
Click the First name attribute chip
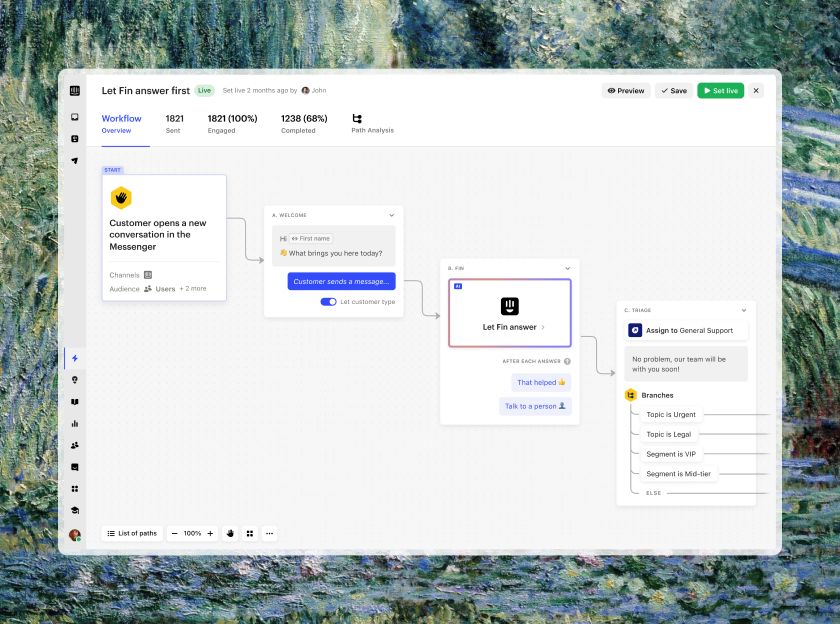[x=311, y=239]
